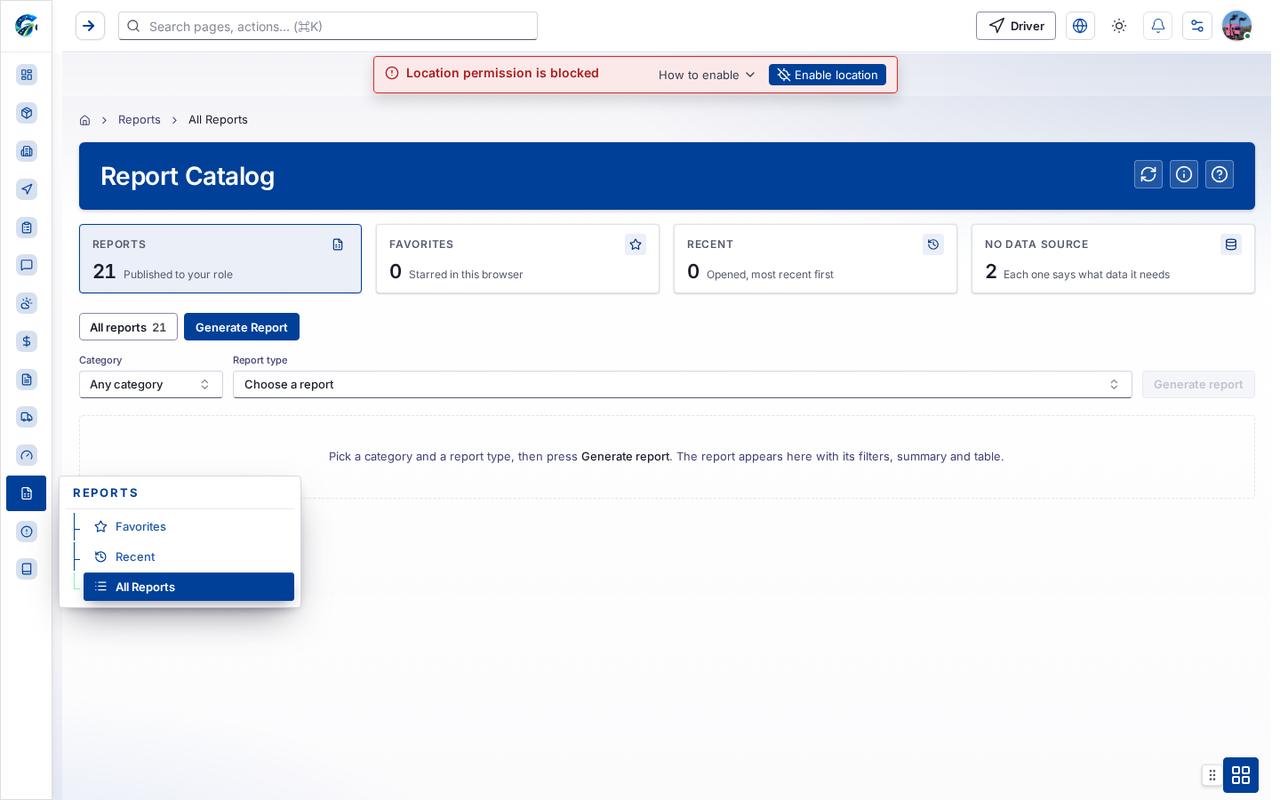
Task: Open the speedometer gauge sidebar icon
Action: click(27, 455)
